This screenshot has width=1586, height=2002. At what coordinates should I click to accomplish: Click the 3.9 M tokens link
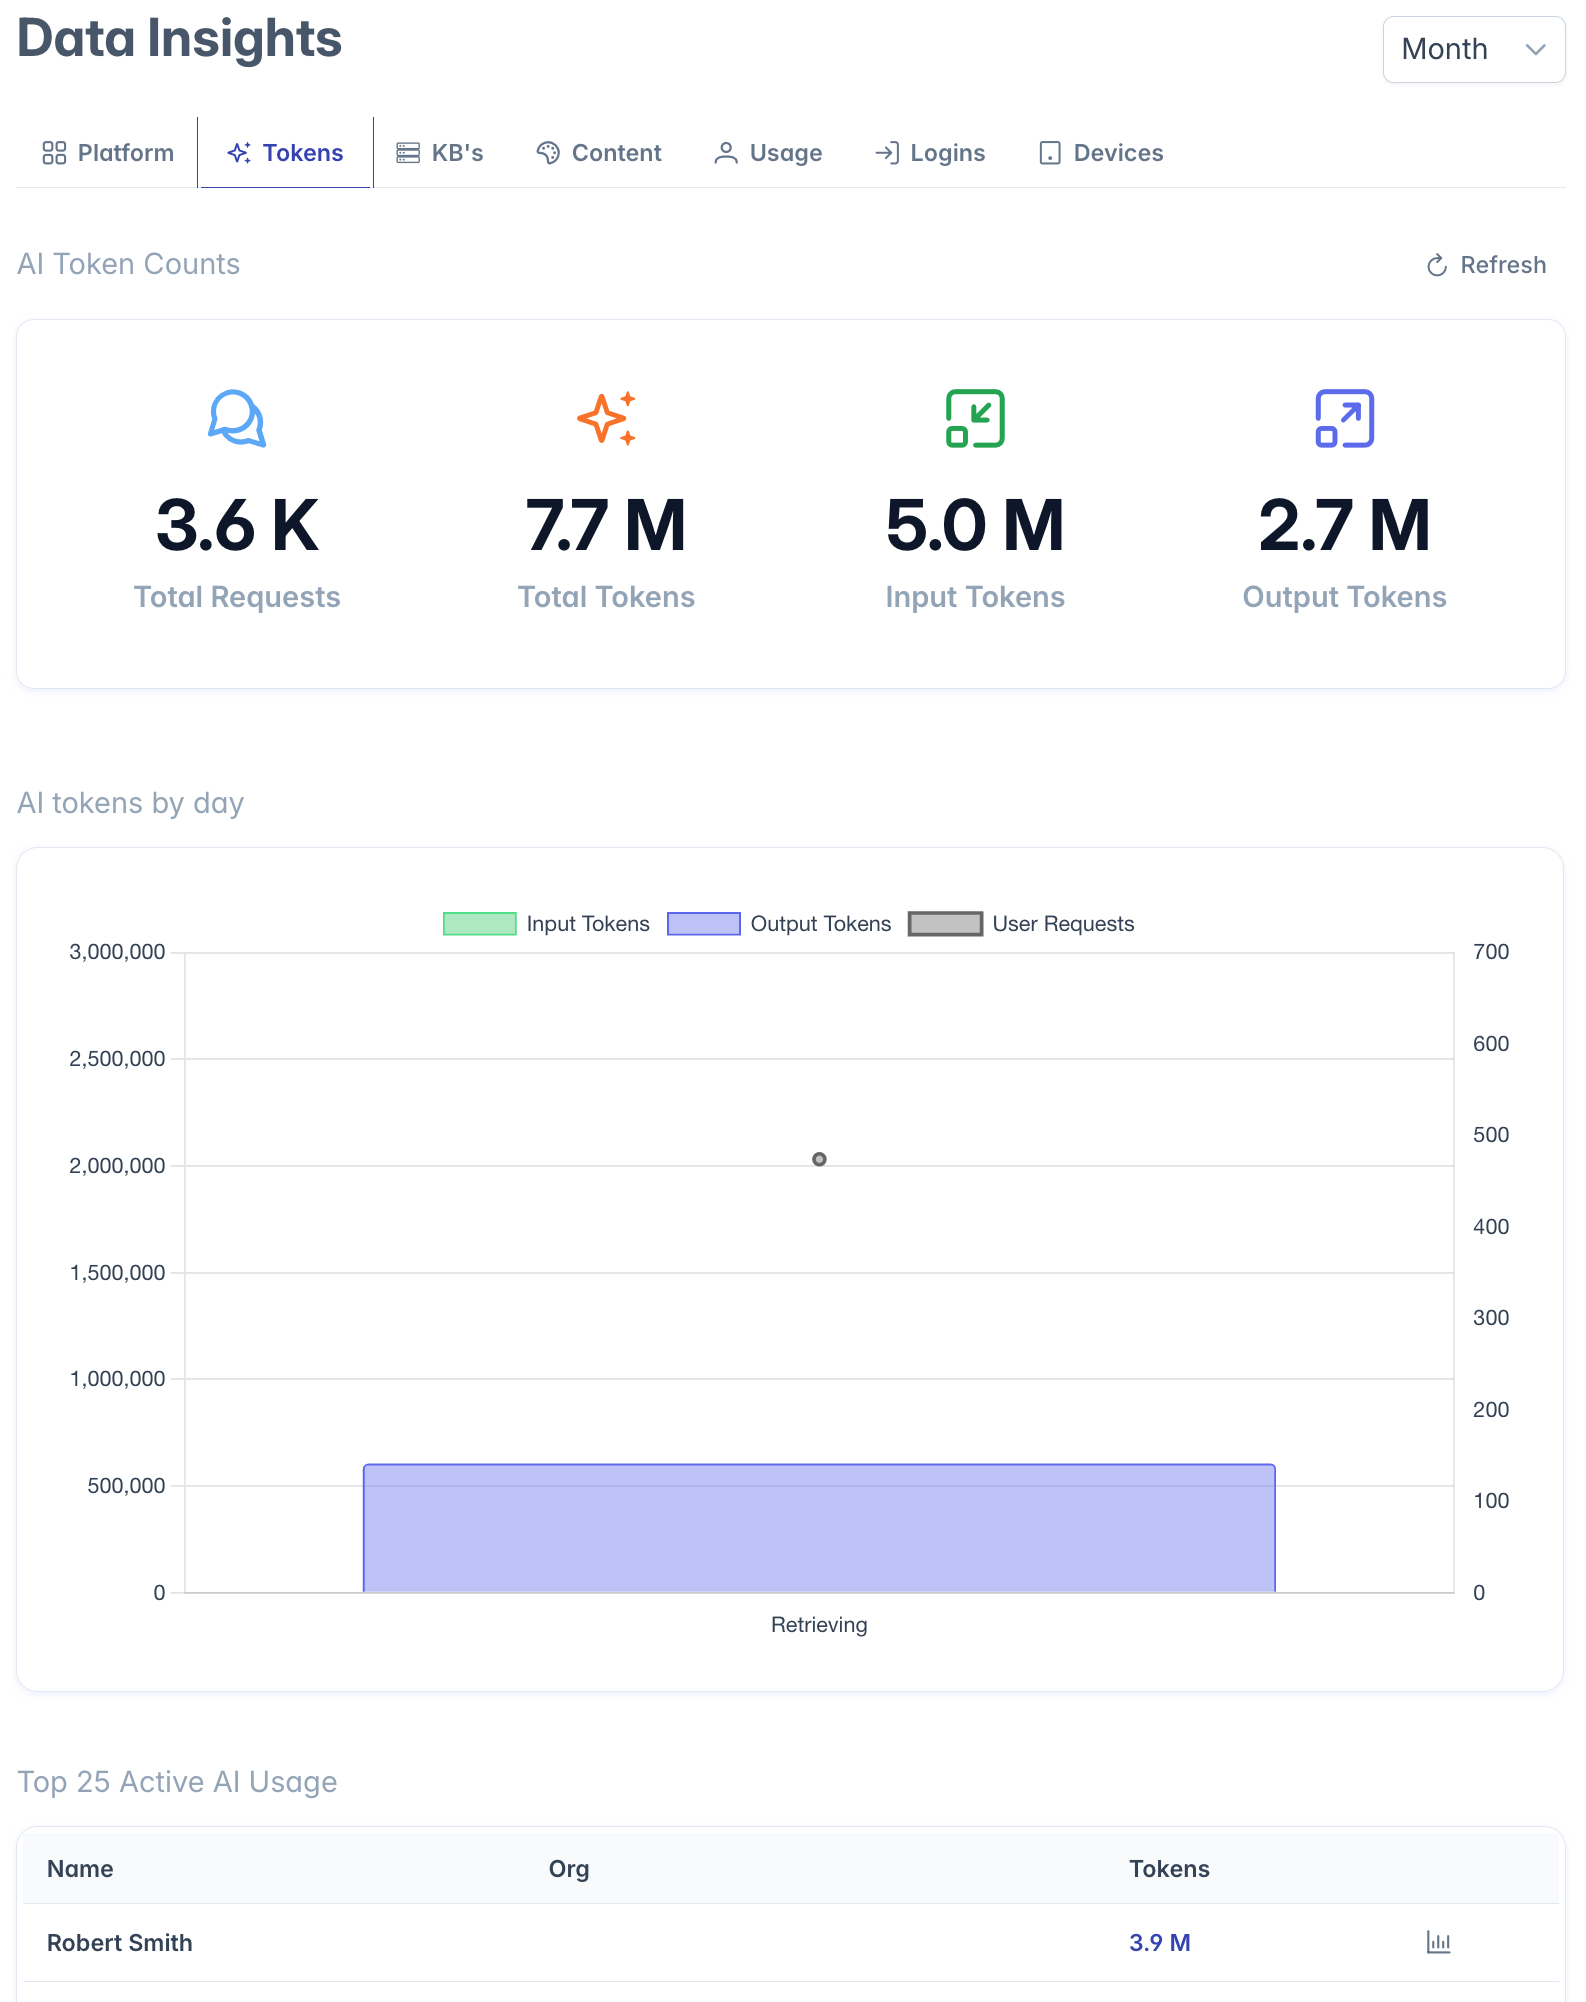pyautogui.click(x=1160, y=1943)
